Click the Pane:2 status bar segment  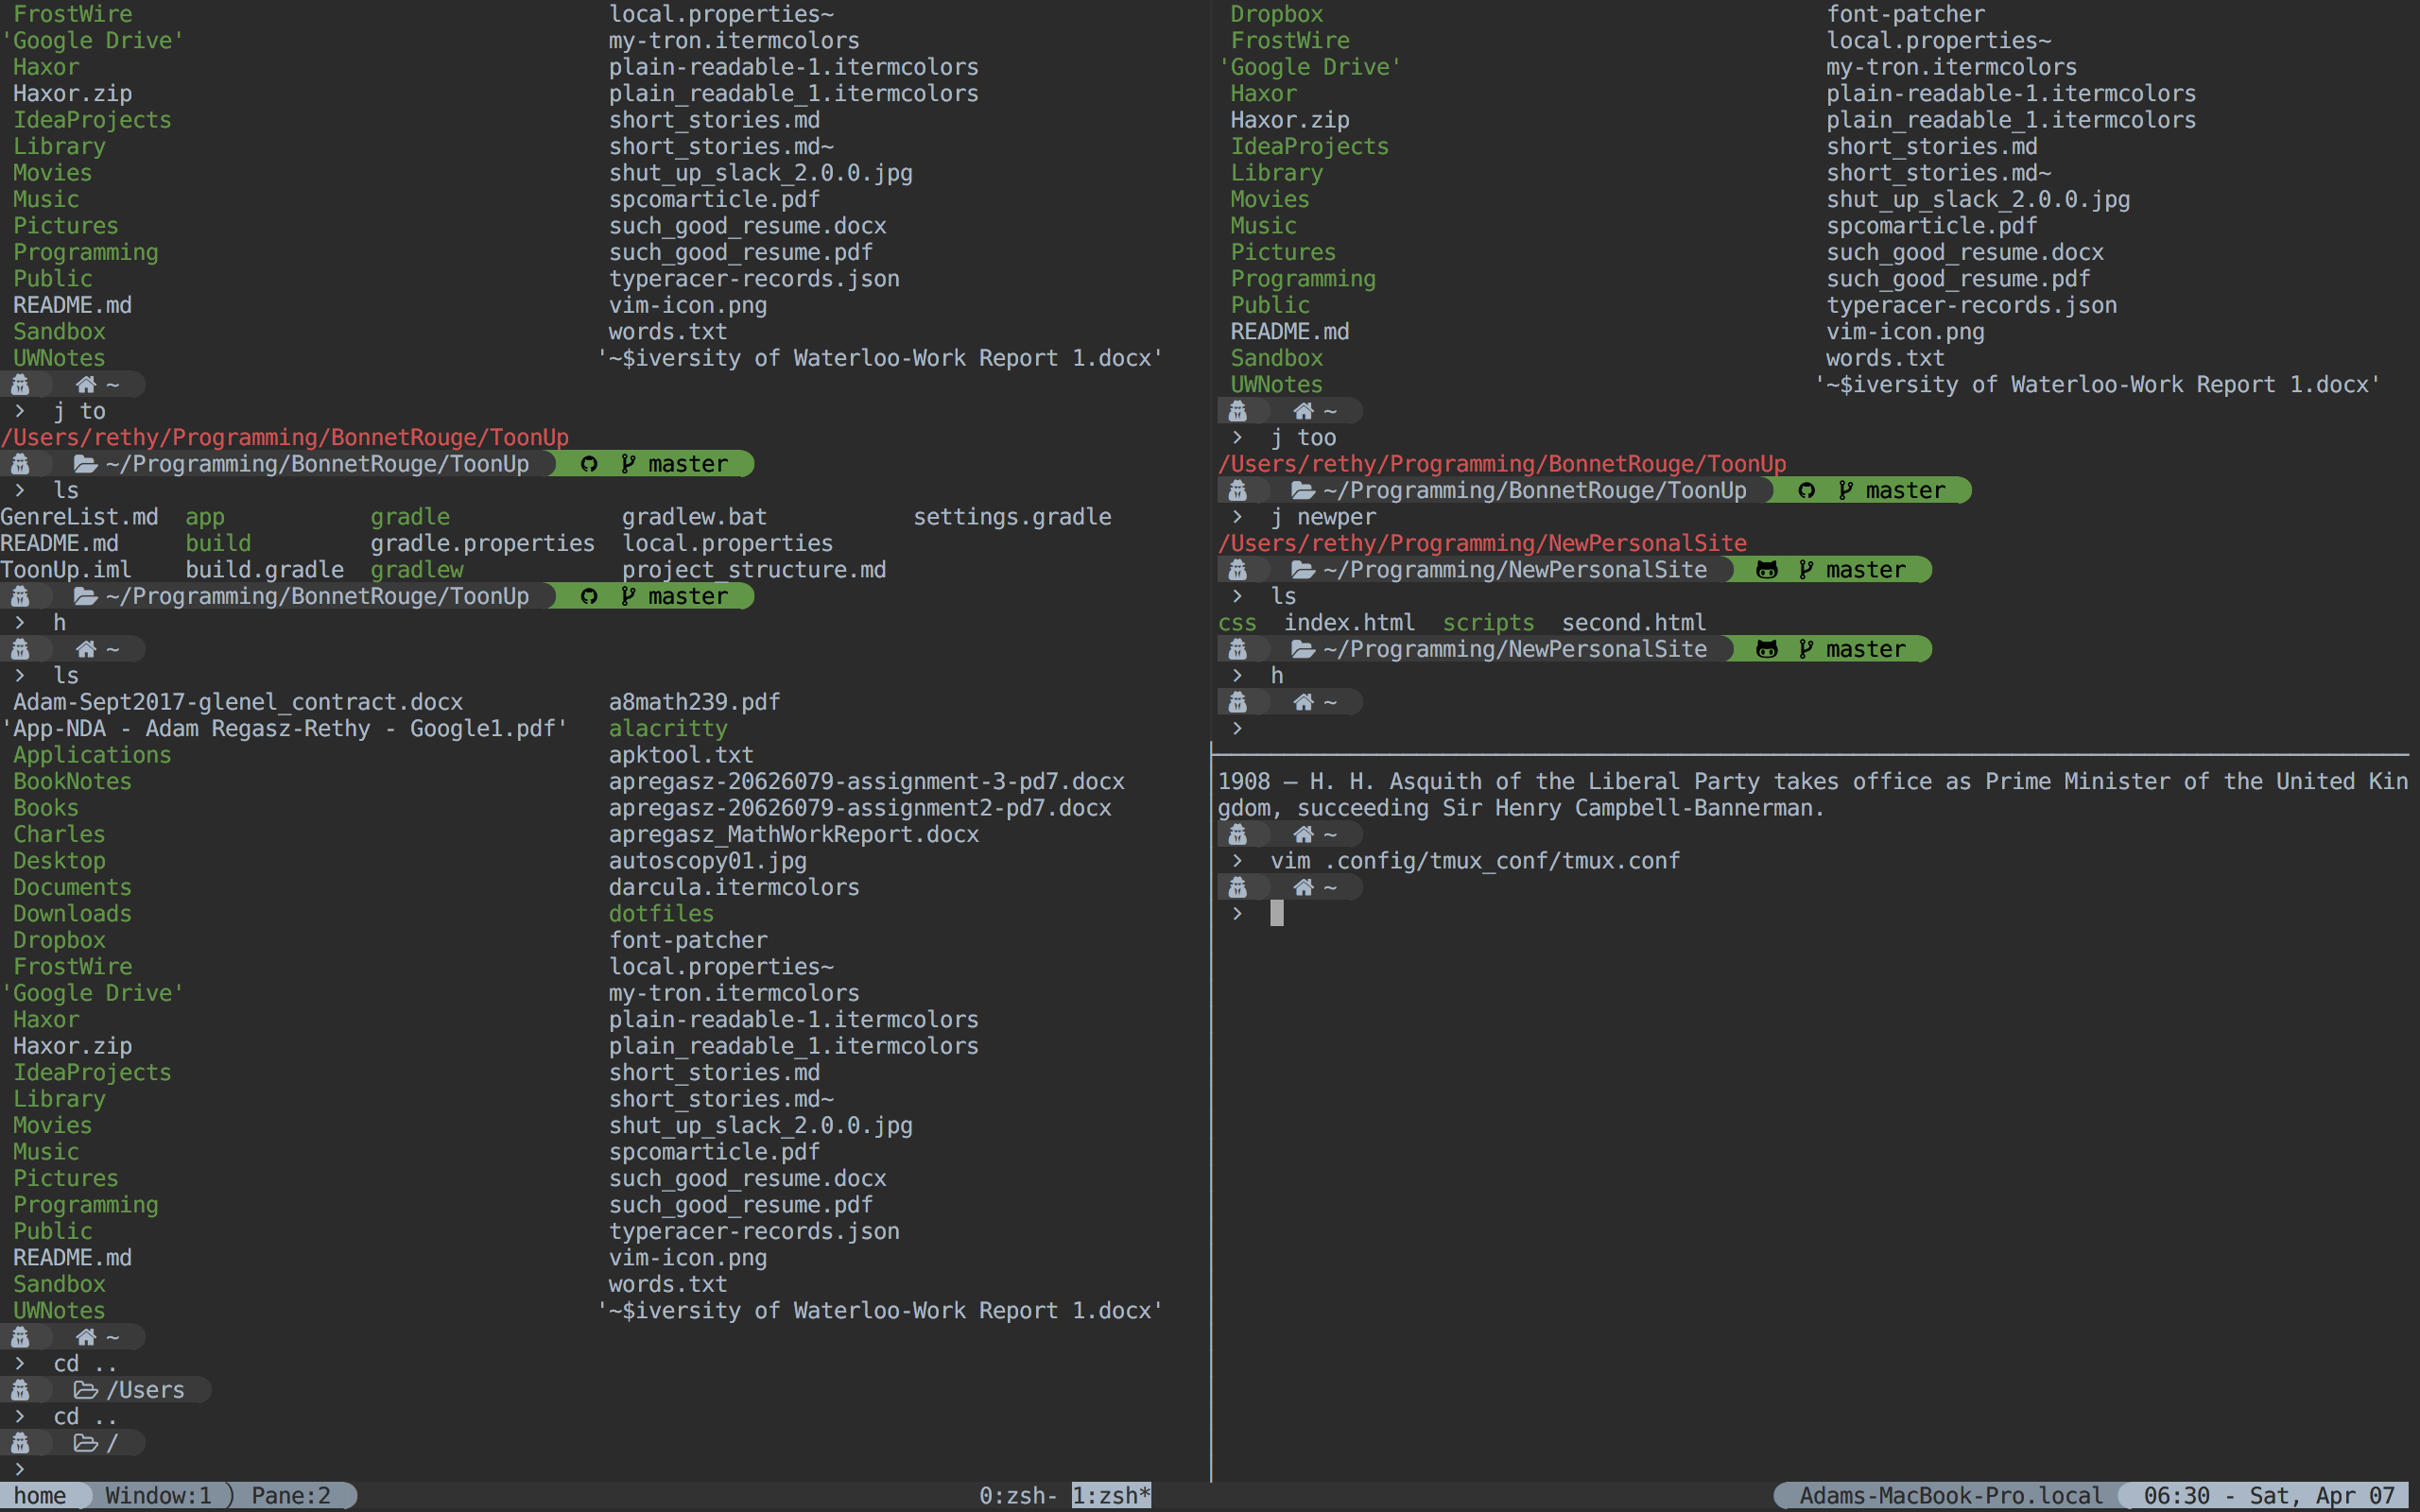(x=290, y=1496)
